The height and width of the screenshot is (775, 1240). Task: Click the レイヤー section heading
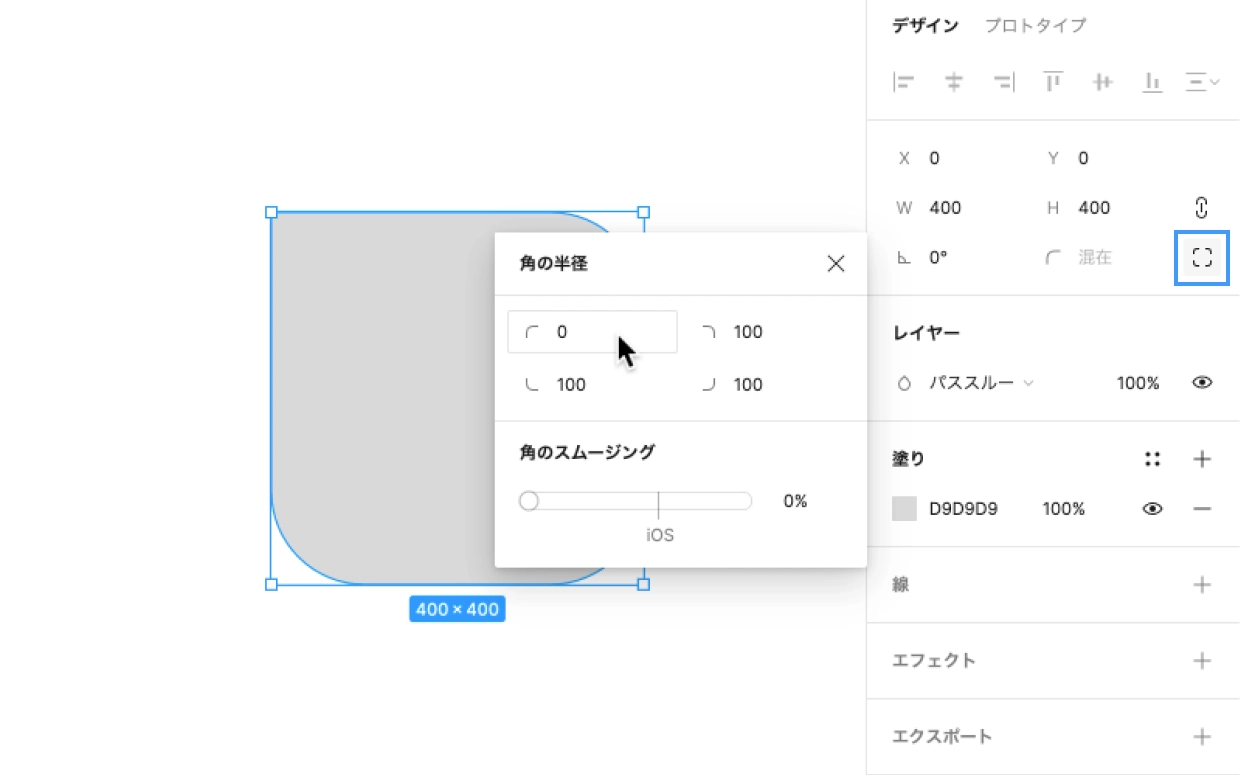coord(926,333)
